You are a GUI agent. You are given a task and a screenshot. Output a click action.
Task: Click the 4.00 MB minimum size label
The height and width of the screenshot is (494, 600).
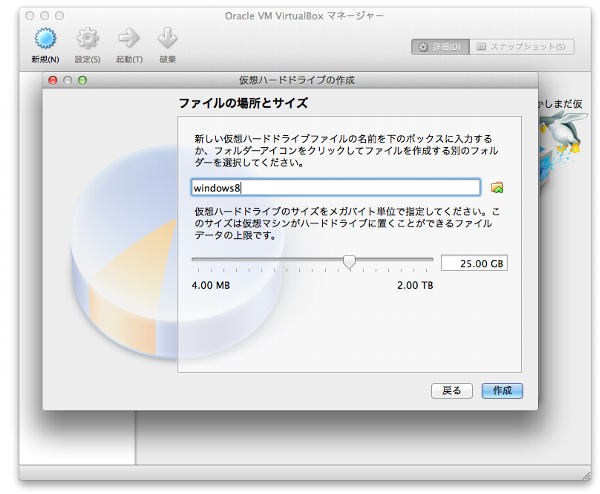(x=211, y=285)
